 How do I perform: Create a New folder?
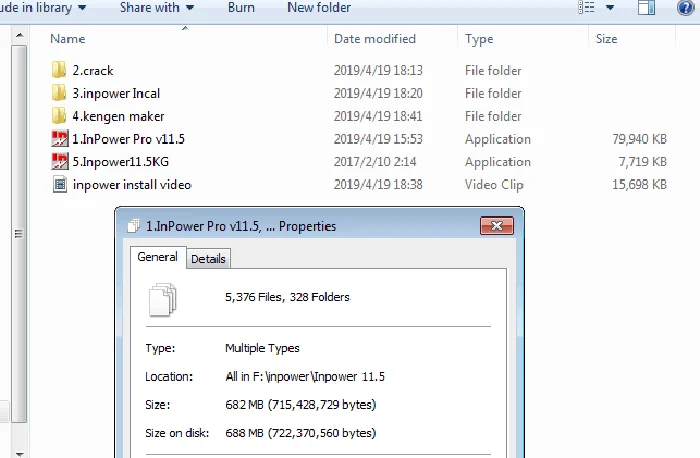319,8
